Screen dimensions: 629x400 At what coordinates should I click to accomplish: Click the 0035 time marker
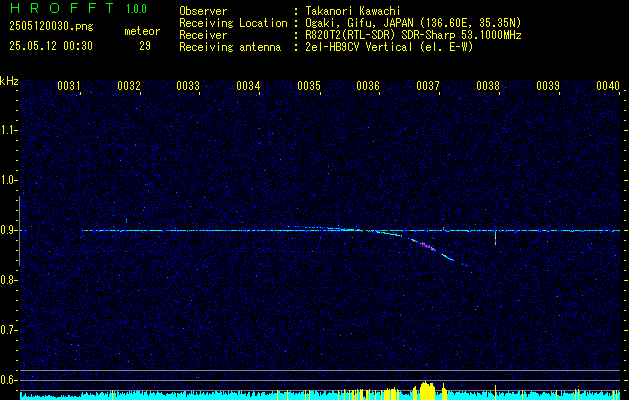(309, 85)
